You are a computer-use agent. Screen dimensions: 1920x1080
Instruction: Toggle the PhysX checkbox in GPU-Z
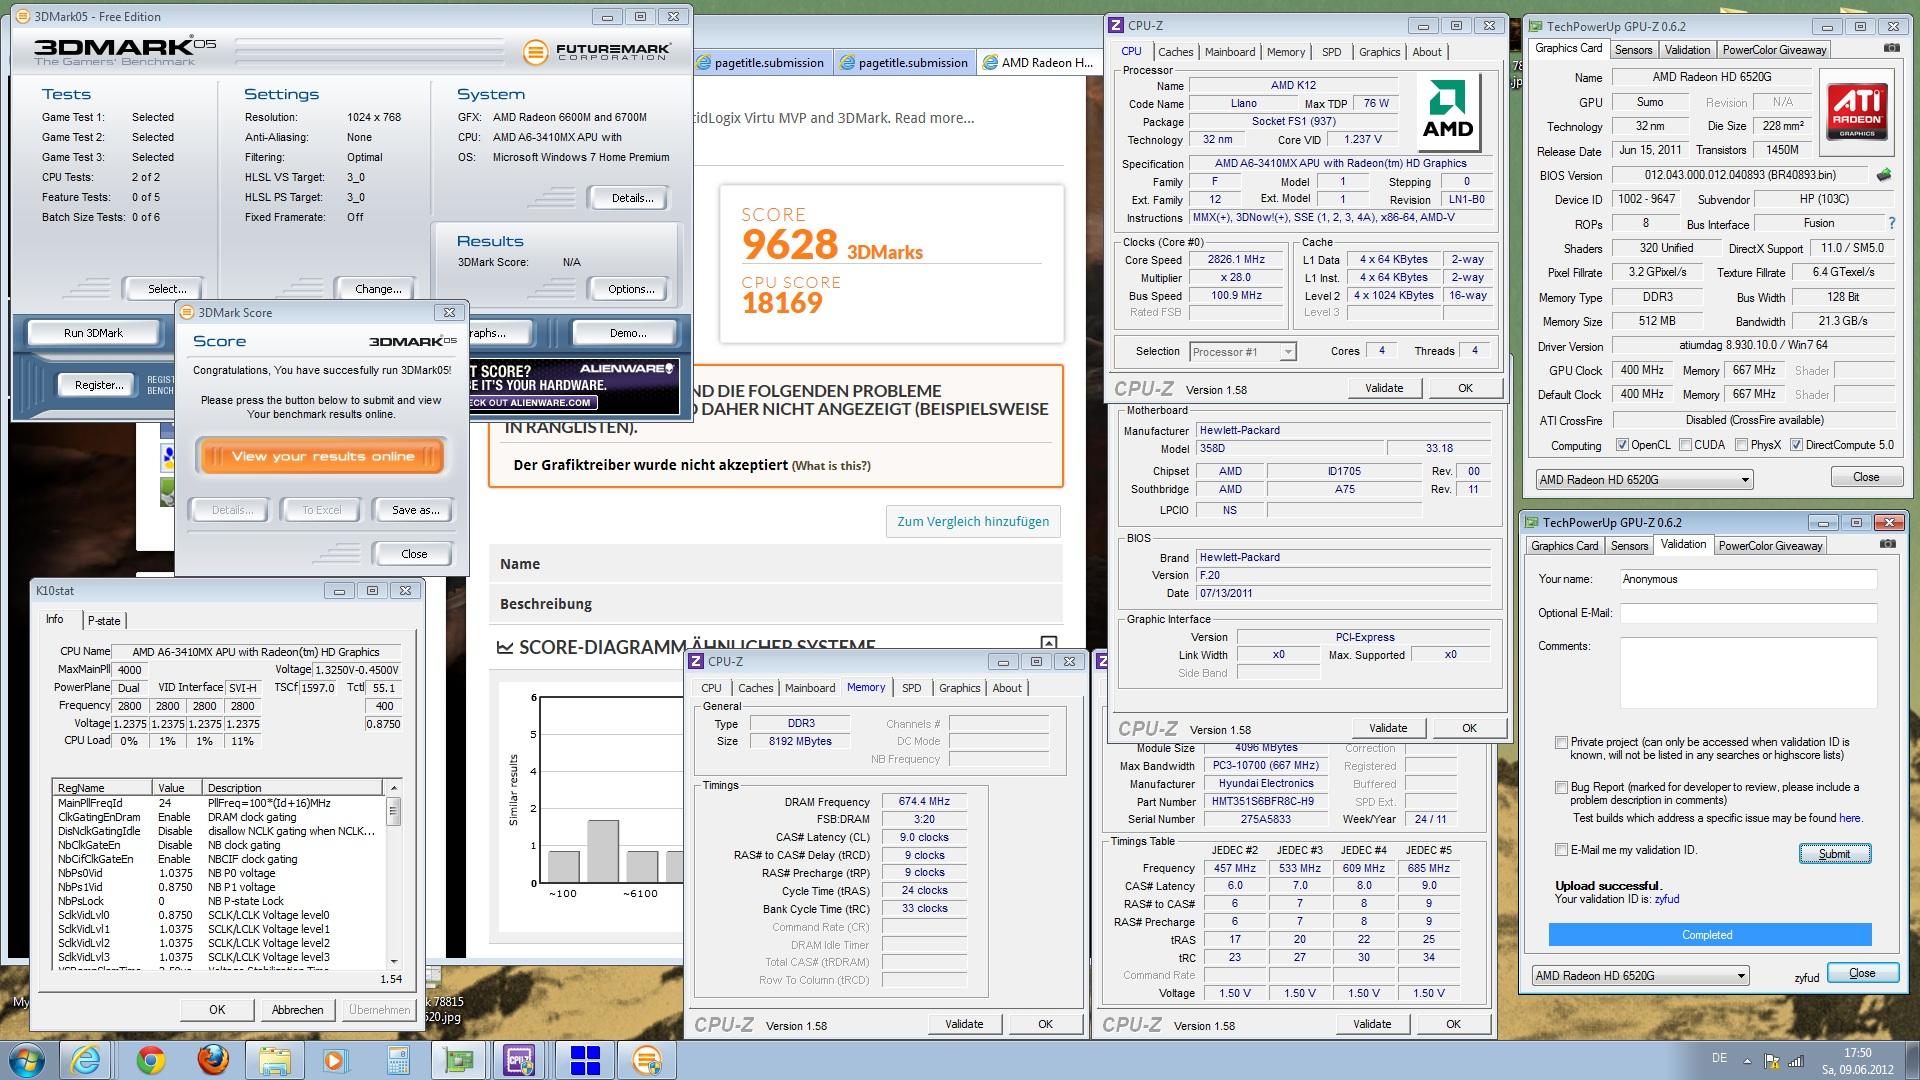tap(1742, 445)
